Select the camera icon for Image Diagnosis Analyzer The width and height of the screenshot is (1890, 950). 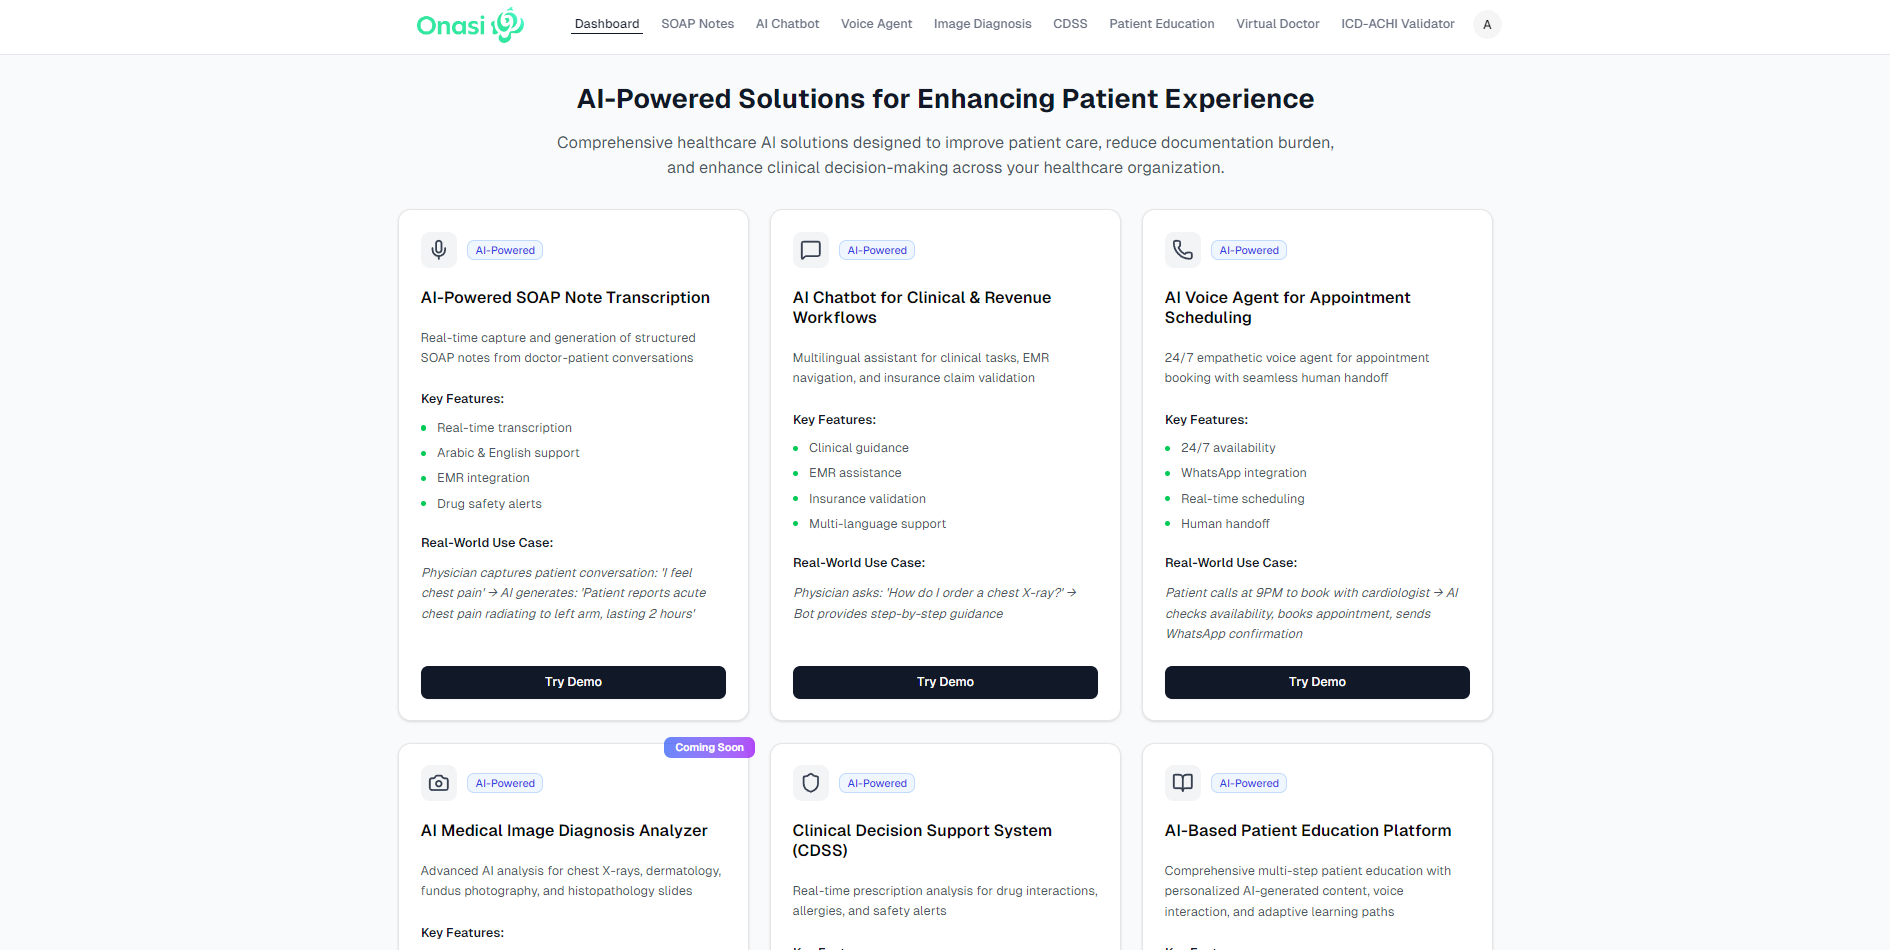pos(438,783)
